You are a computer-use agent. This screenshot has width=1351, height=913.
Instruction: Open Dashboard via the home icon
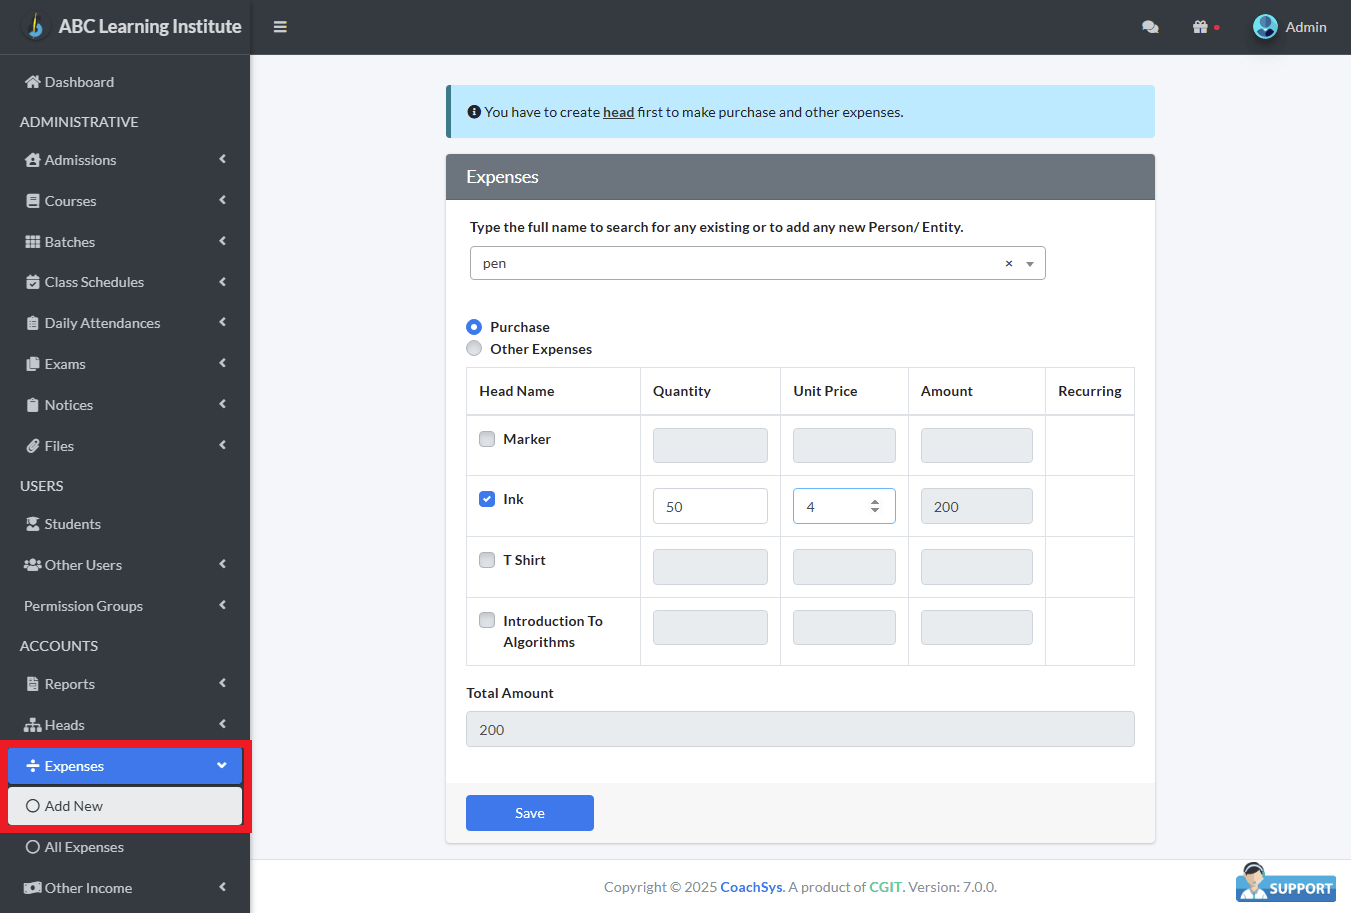(x=33, y=82)
